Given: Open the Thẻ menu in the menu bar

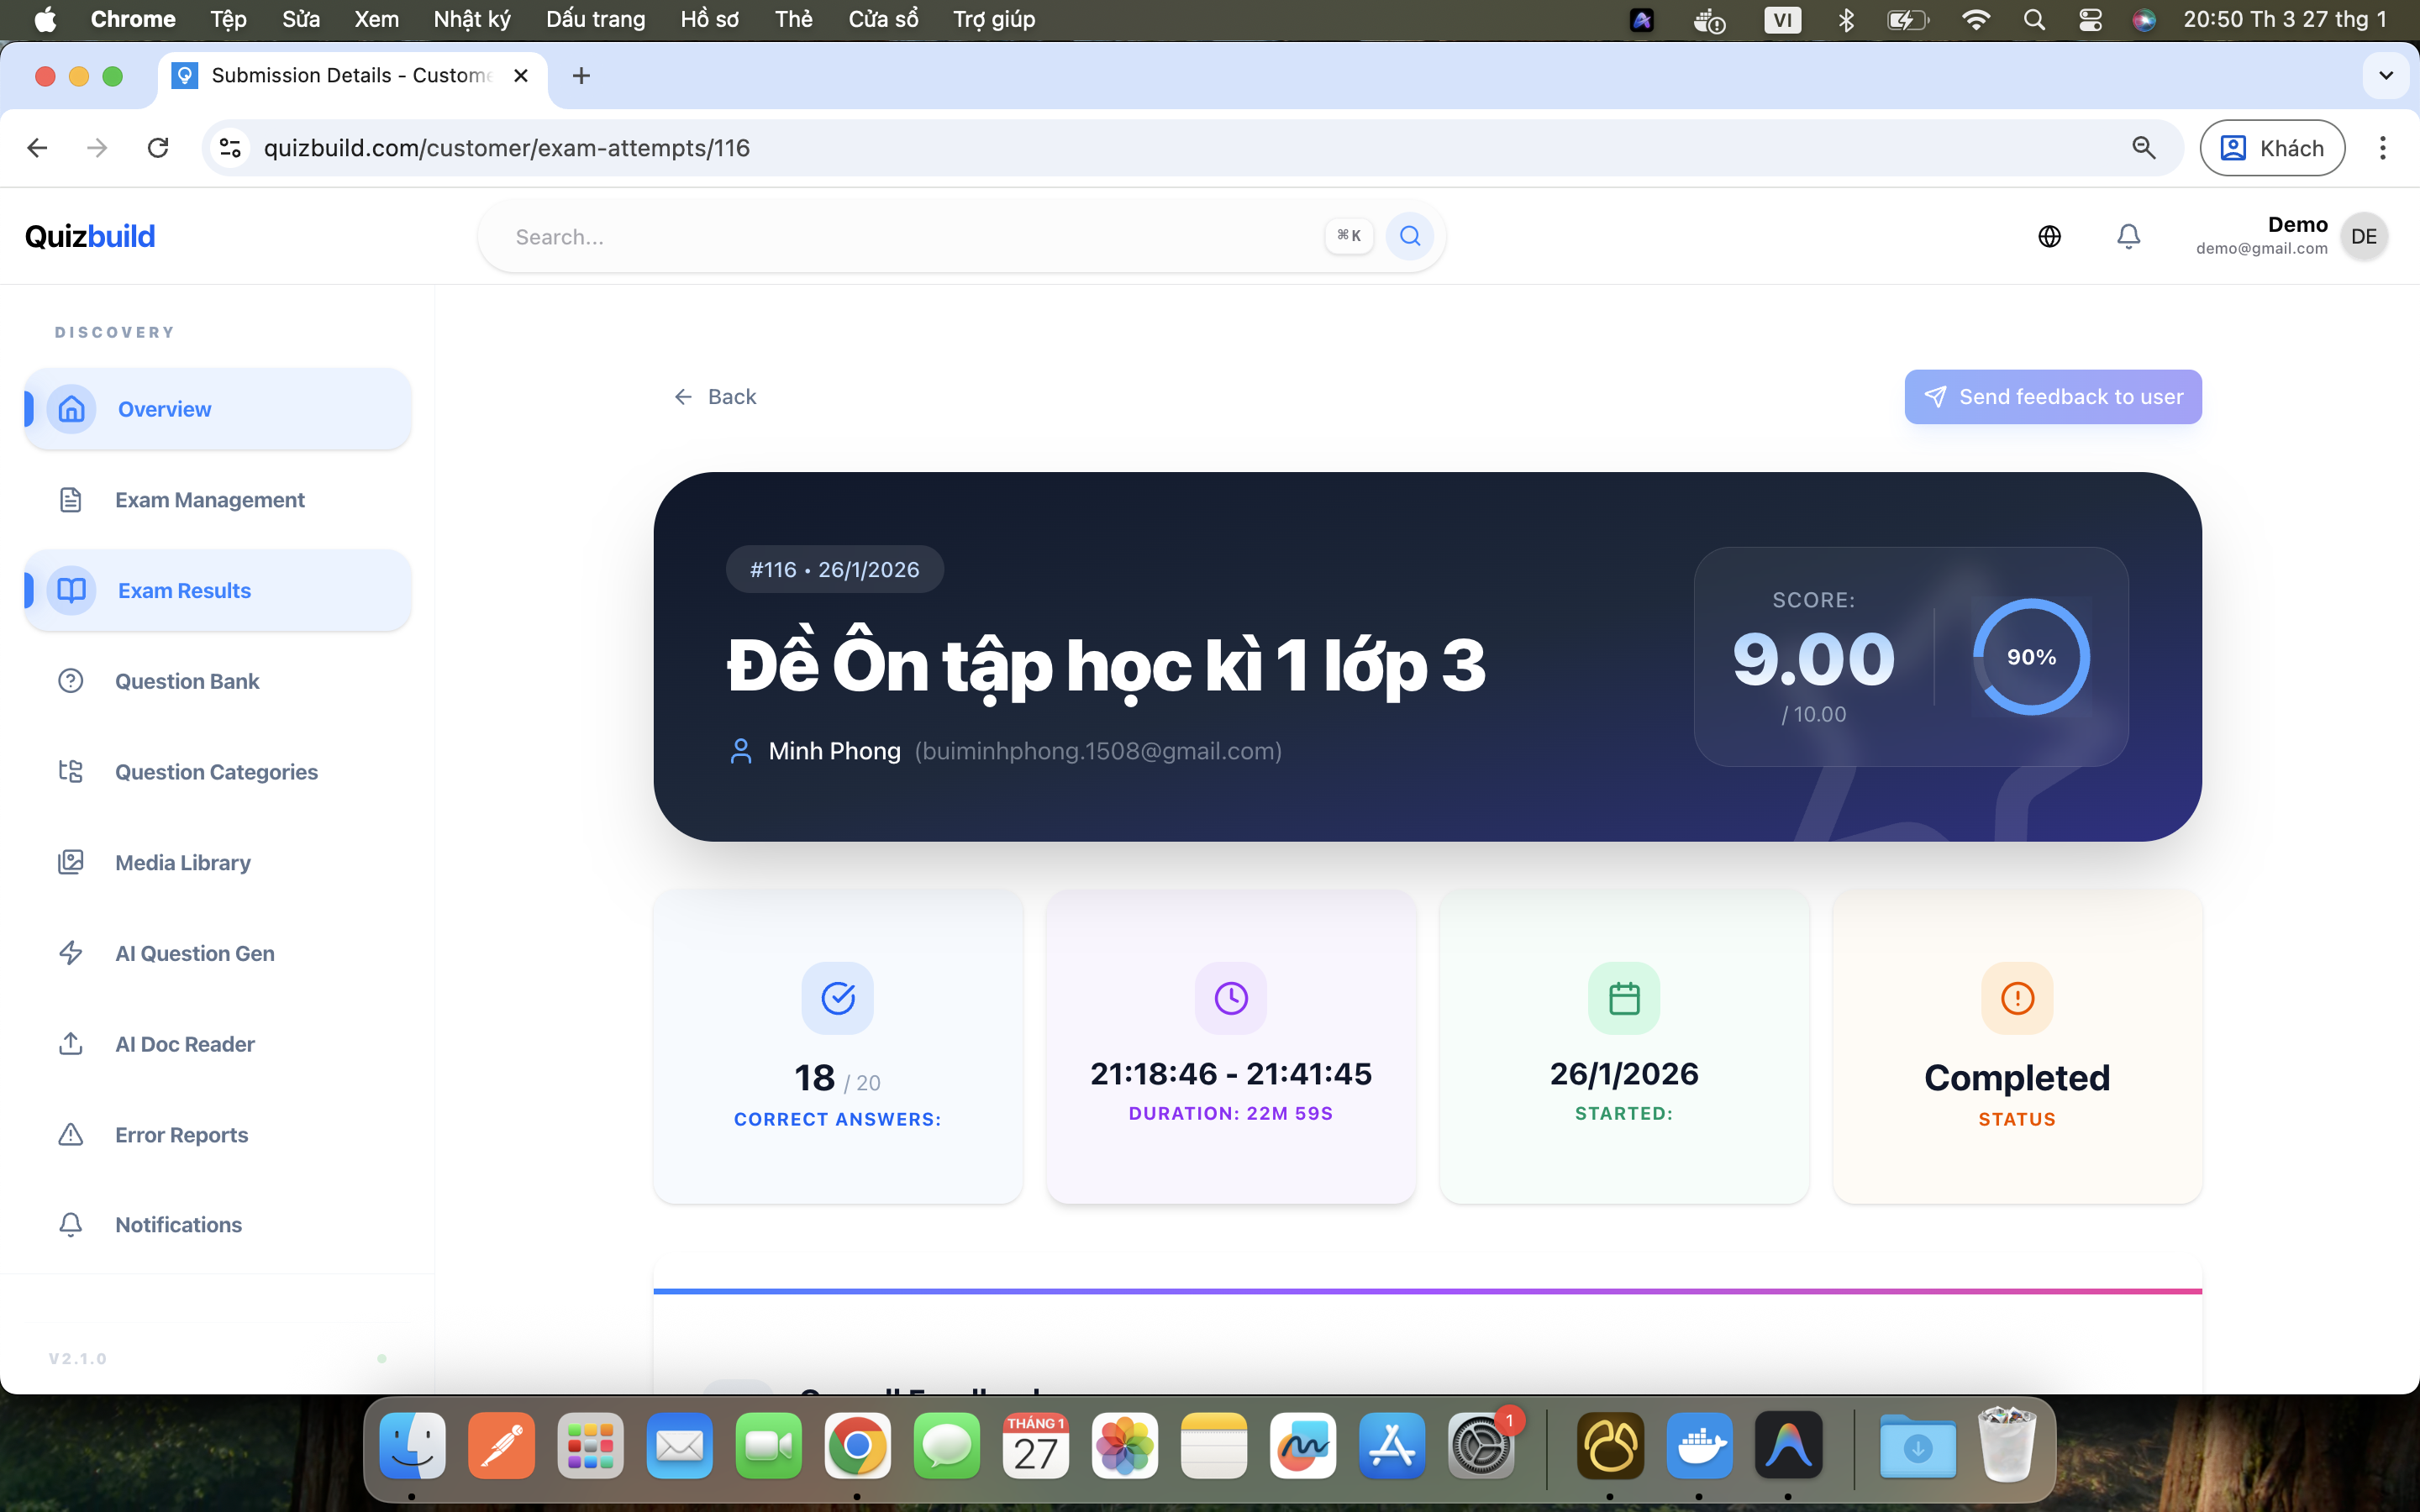Looking at the screenshot, I should [x=794, y=19].
